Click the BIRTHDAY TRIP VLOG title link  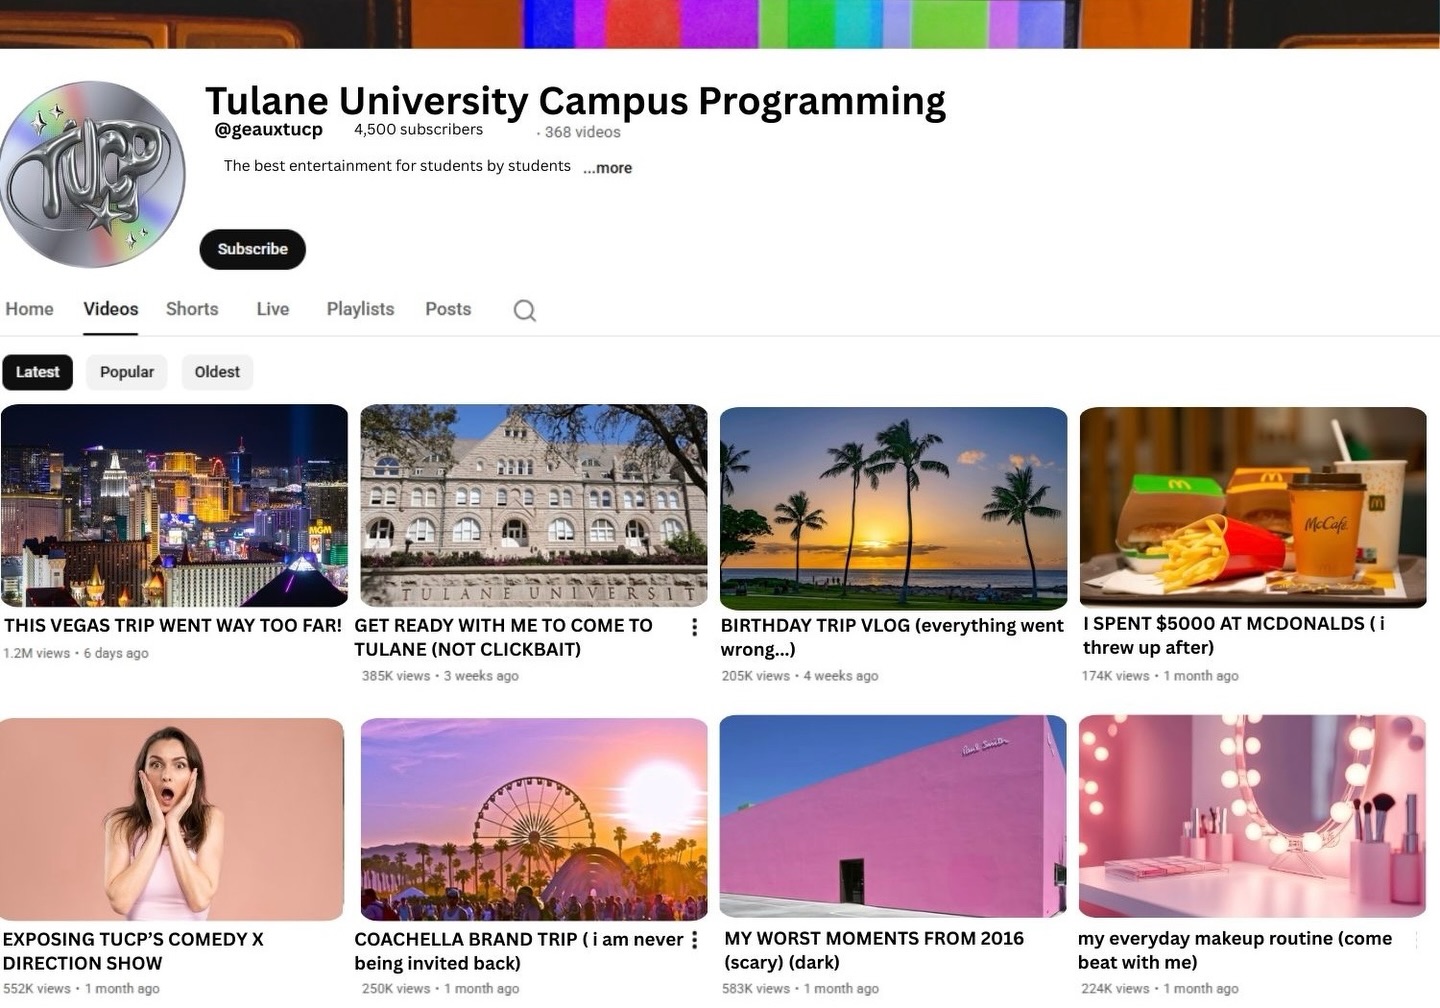tap(891, 637)
